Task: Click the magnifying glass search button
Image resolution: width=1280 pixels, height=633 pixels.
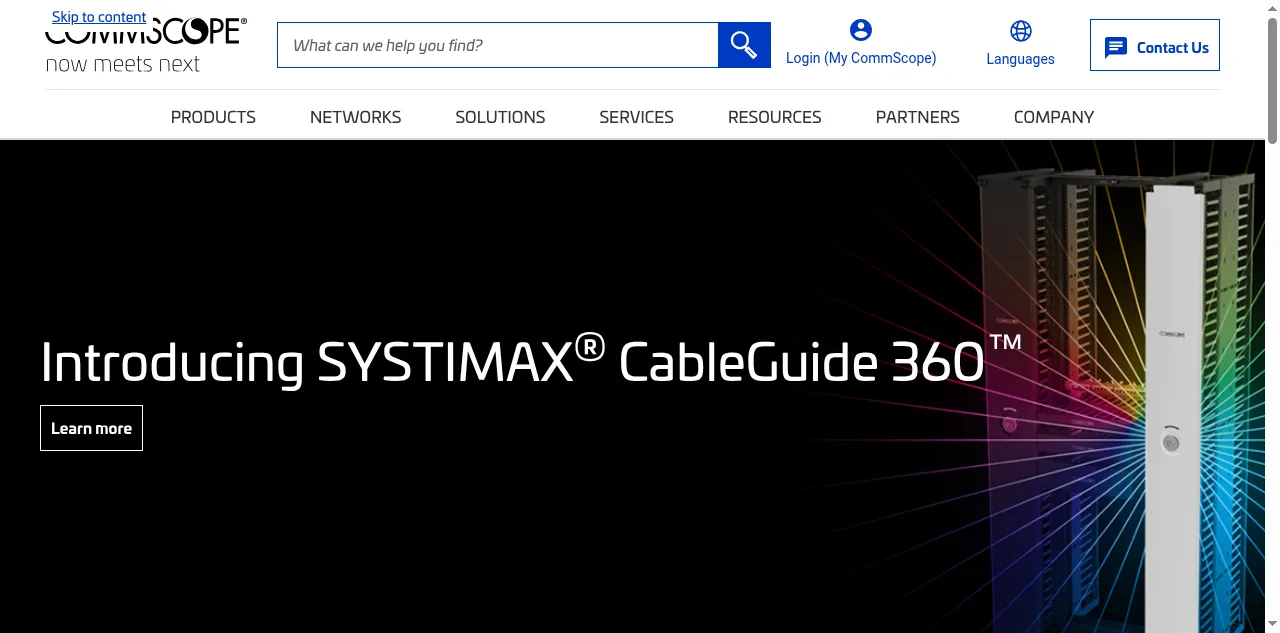Action: pyautogui.click(x=744, y=45)
